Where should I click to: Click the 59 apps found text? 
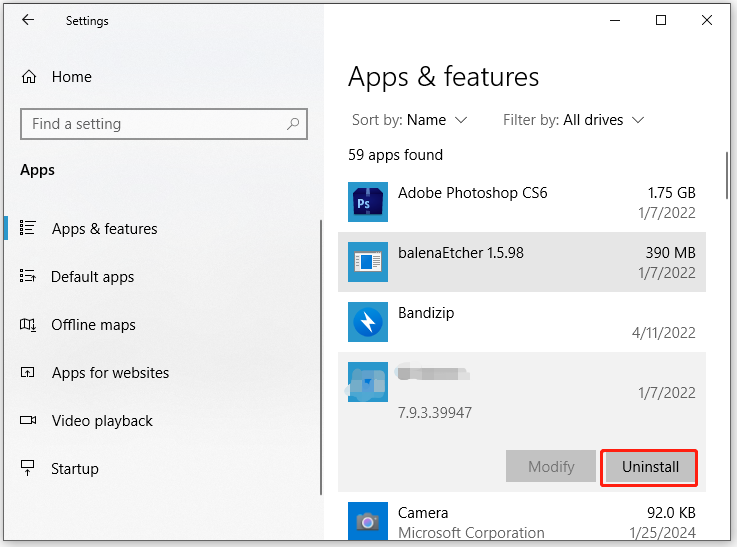click(x=395, y=155)
